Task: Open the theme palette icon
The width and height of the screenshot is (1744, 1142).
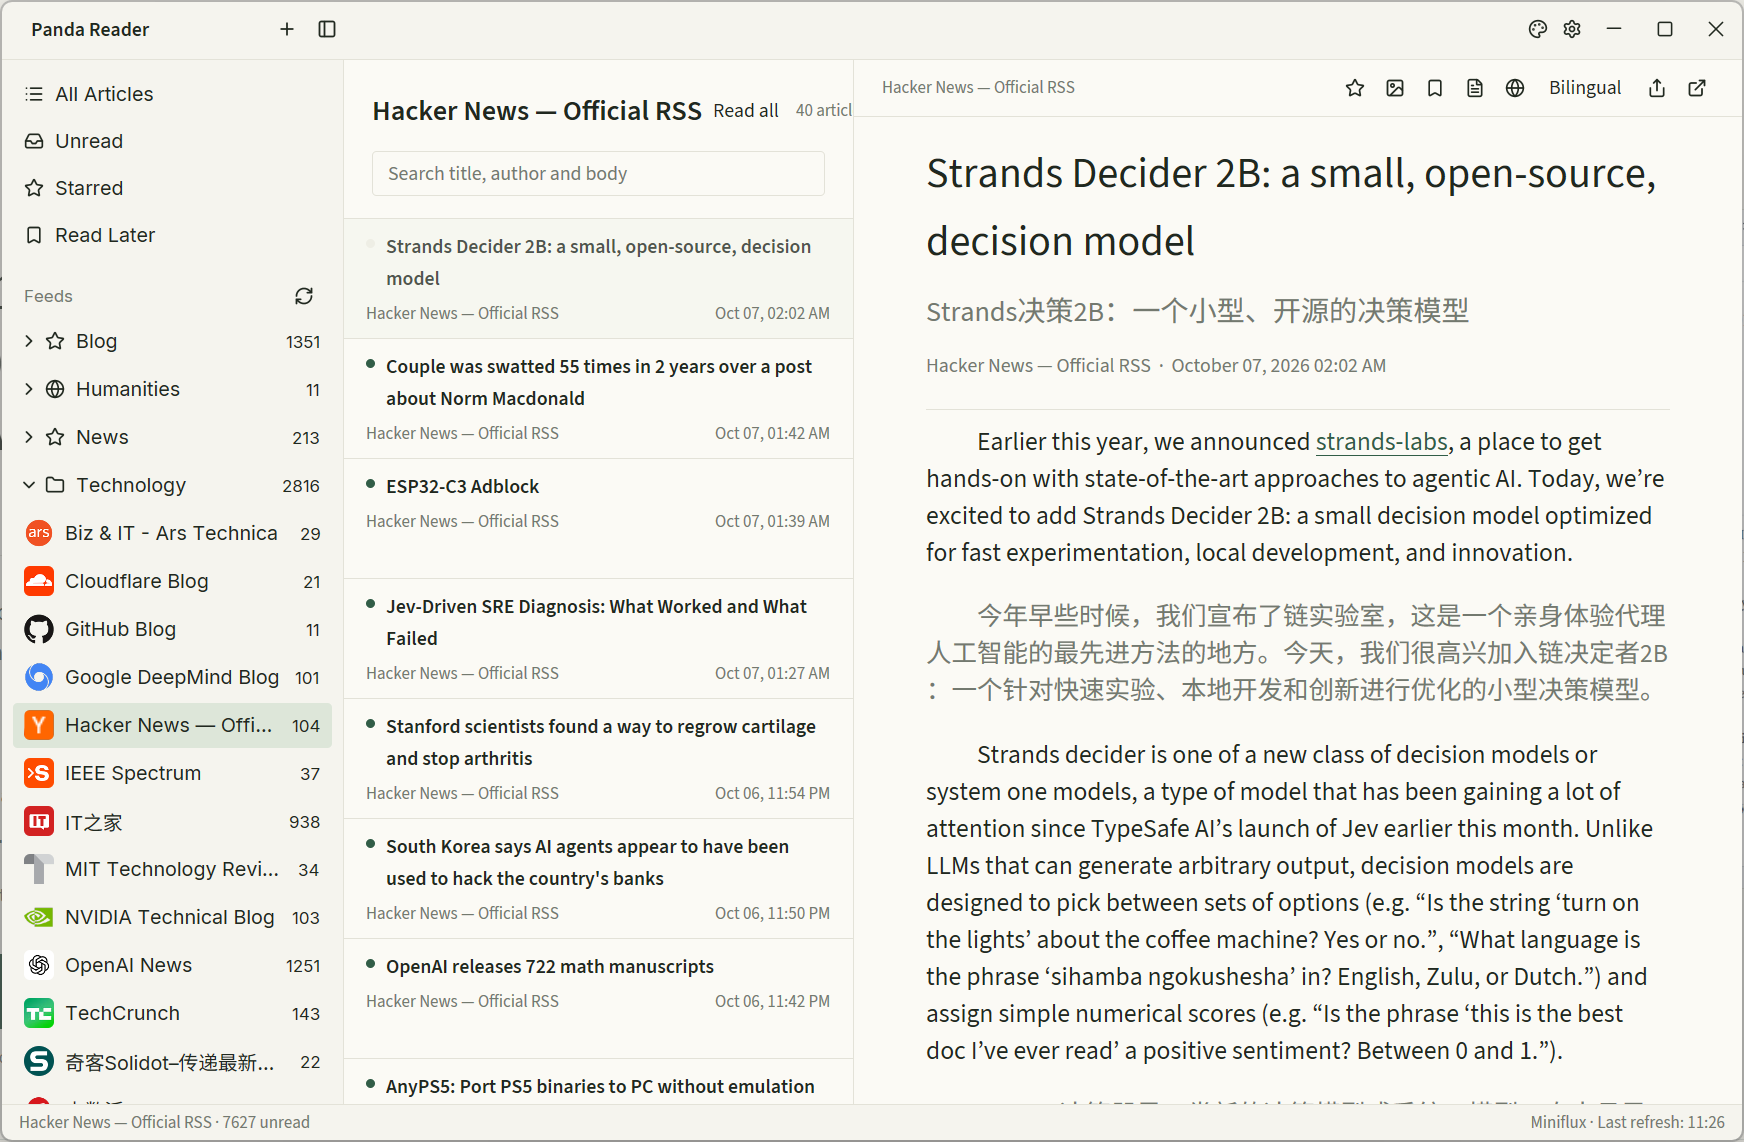Action: pos(1538,29)
